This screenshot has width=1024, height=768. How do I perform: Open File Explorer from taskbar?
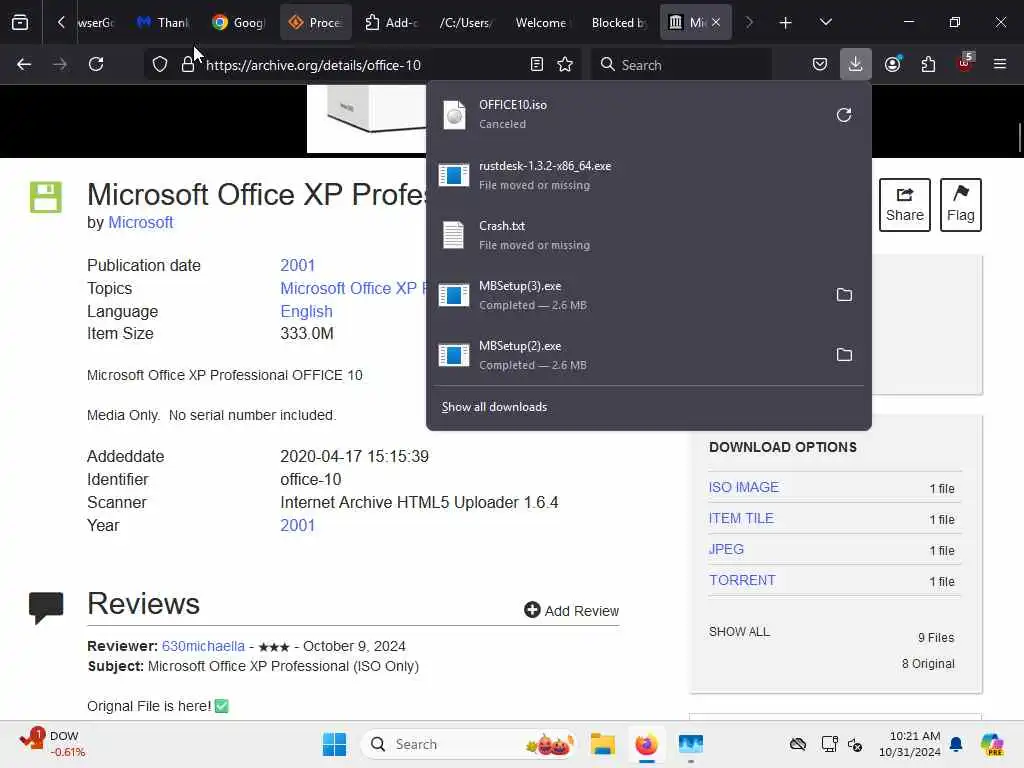pyautogui.click(x=603, y=744)
